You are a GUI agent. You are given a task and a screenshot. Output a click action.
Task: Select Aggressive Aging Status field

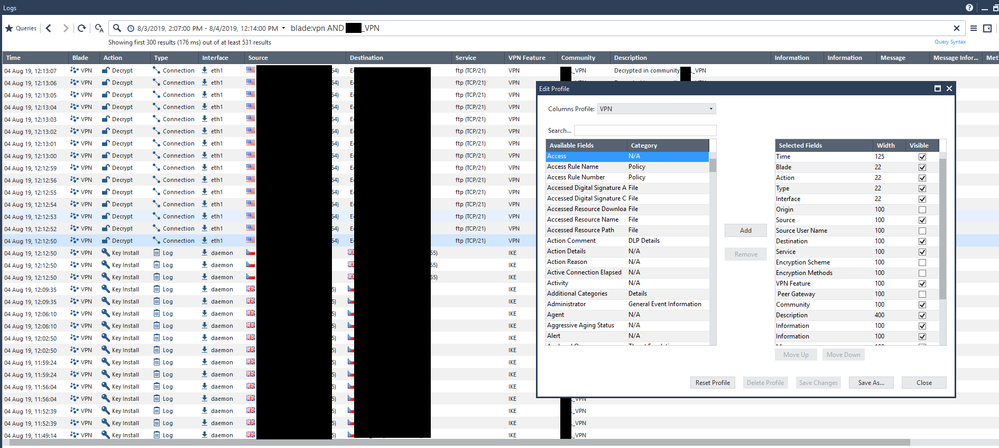[628, 325]
